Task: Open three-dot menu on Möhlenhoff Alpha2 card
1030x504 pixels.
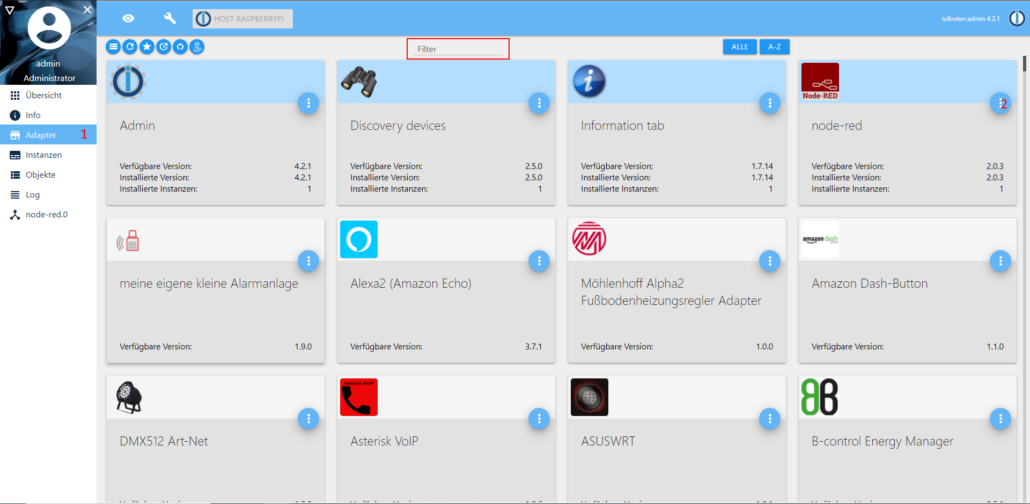Action: tap(770, 261)
